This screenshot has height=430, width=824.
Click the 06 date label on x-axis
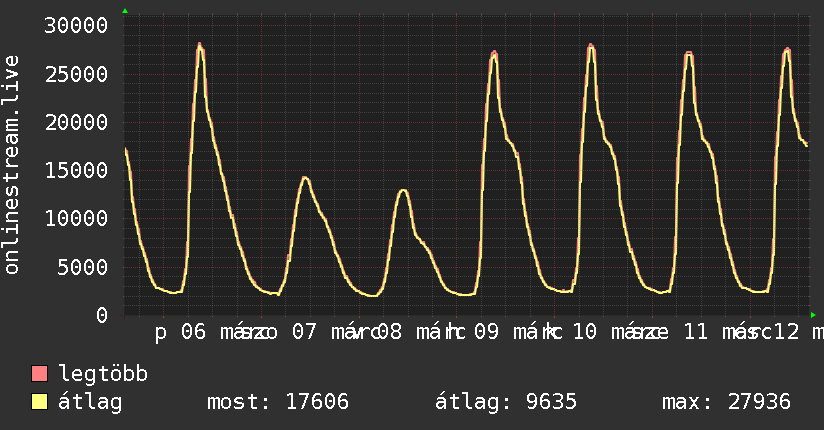[193, 332]
